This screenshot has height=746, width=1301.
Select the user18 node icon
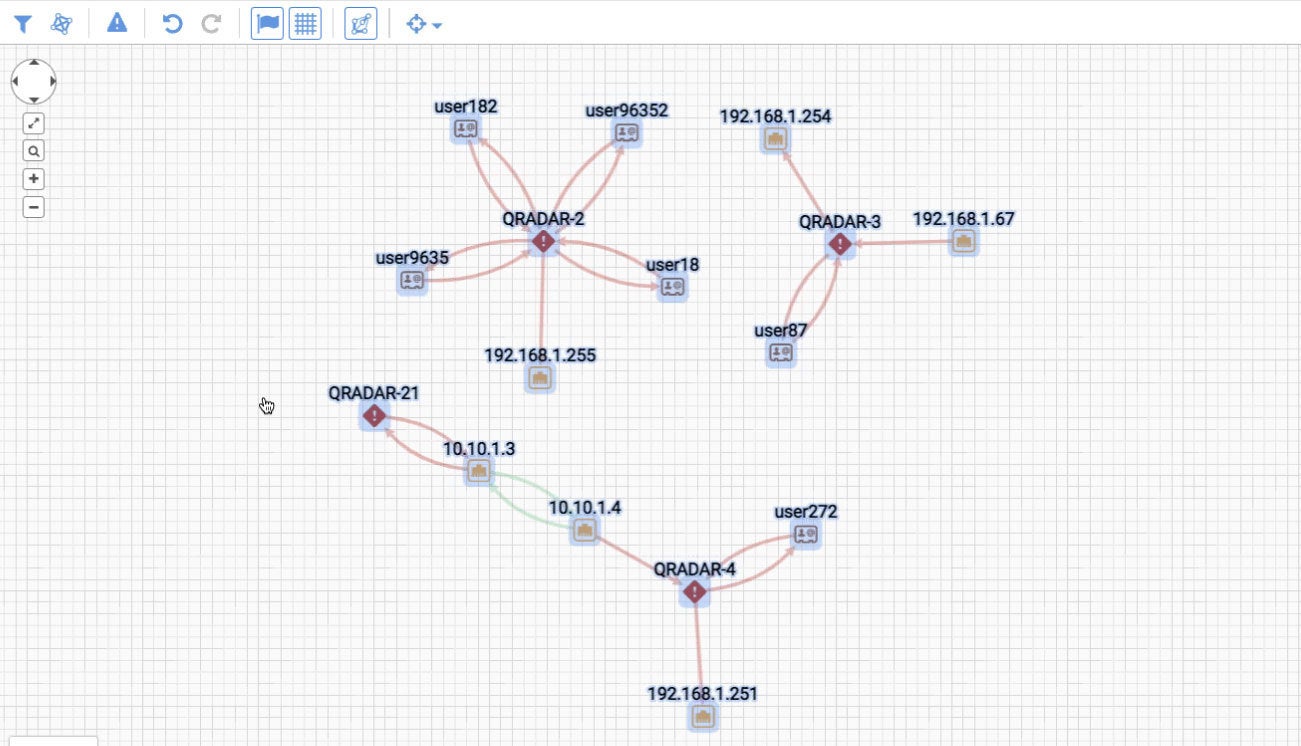point(674,287)
